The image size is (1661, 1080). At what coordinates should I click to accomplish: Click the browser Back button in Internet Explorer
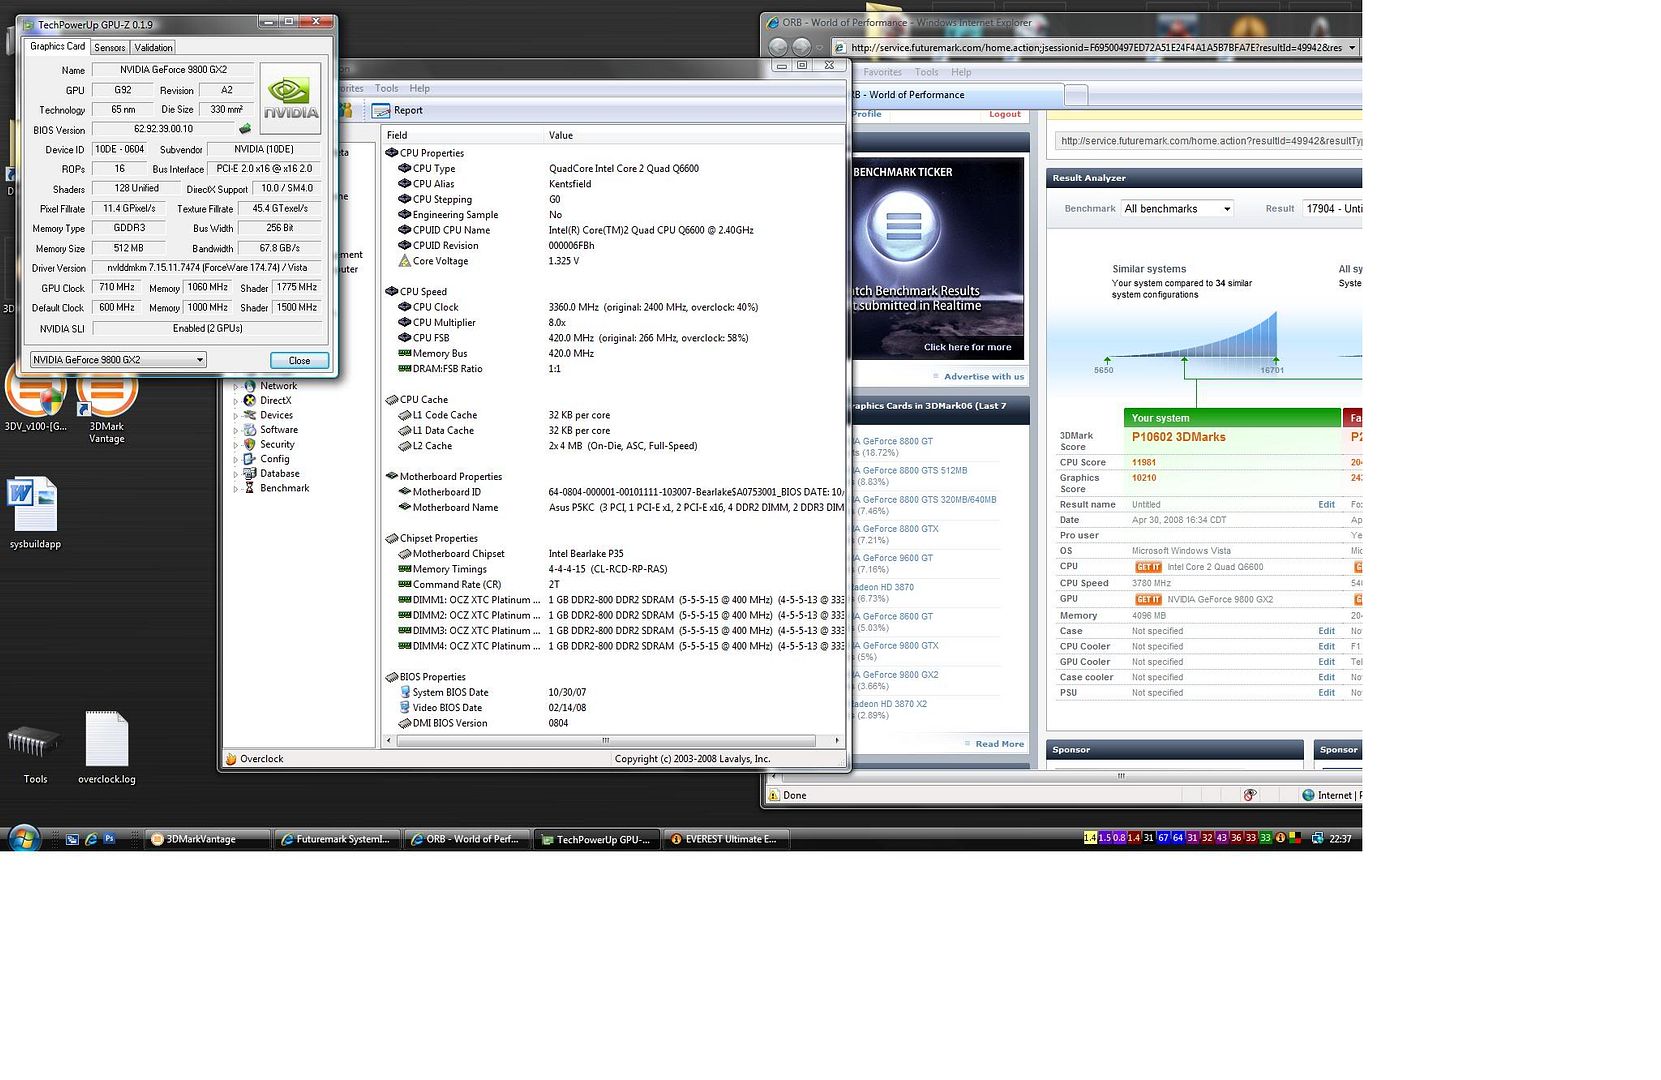coord(778,47)
